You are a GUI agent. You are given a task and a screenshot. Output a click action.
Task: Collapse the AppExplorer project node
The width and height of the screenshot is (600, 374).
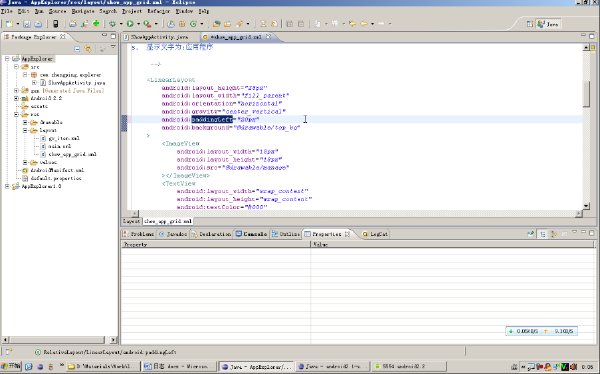[7, 59]
